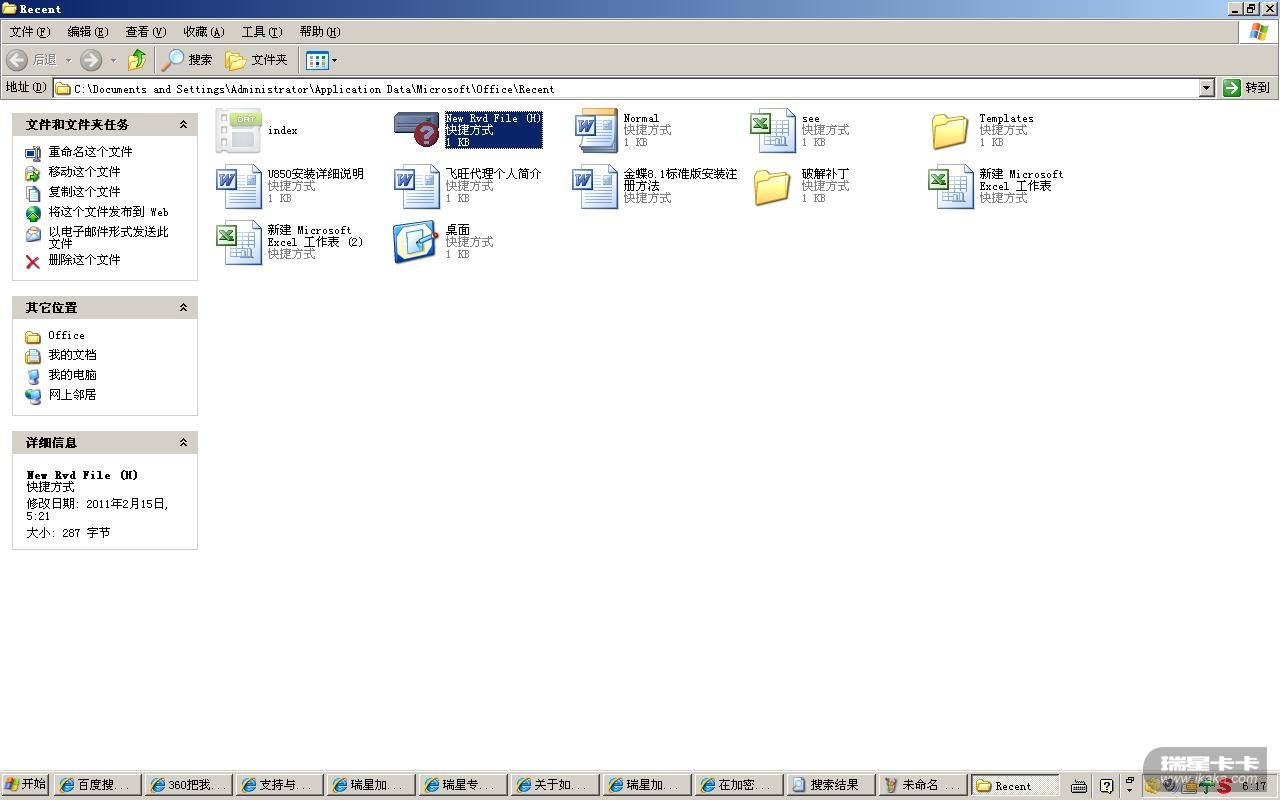Click the keyboard icon in the language bar
The width and height of the screenshot is (1280, 800).
[x=1079, y=786]
